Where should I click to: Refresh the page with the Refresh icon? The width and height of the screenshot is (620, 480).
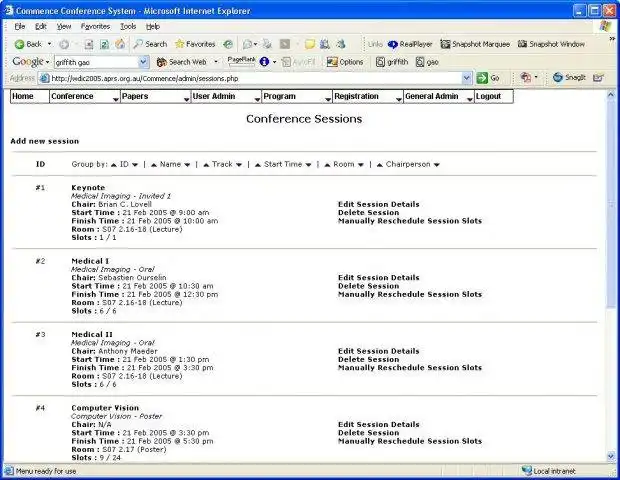104,44
